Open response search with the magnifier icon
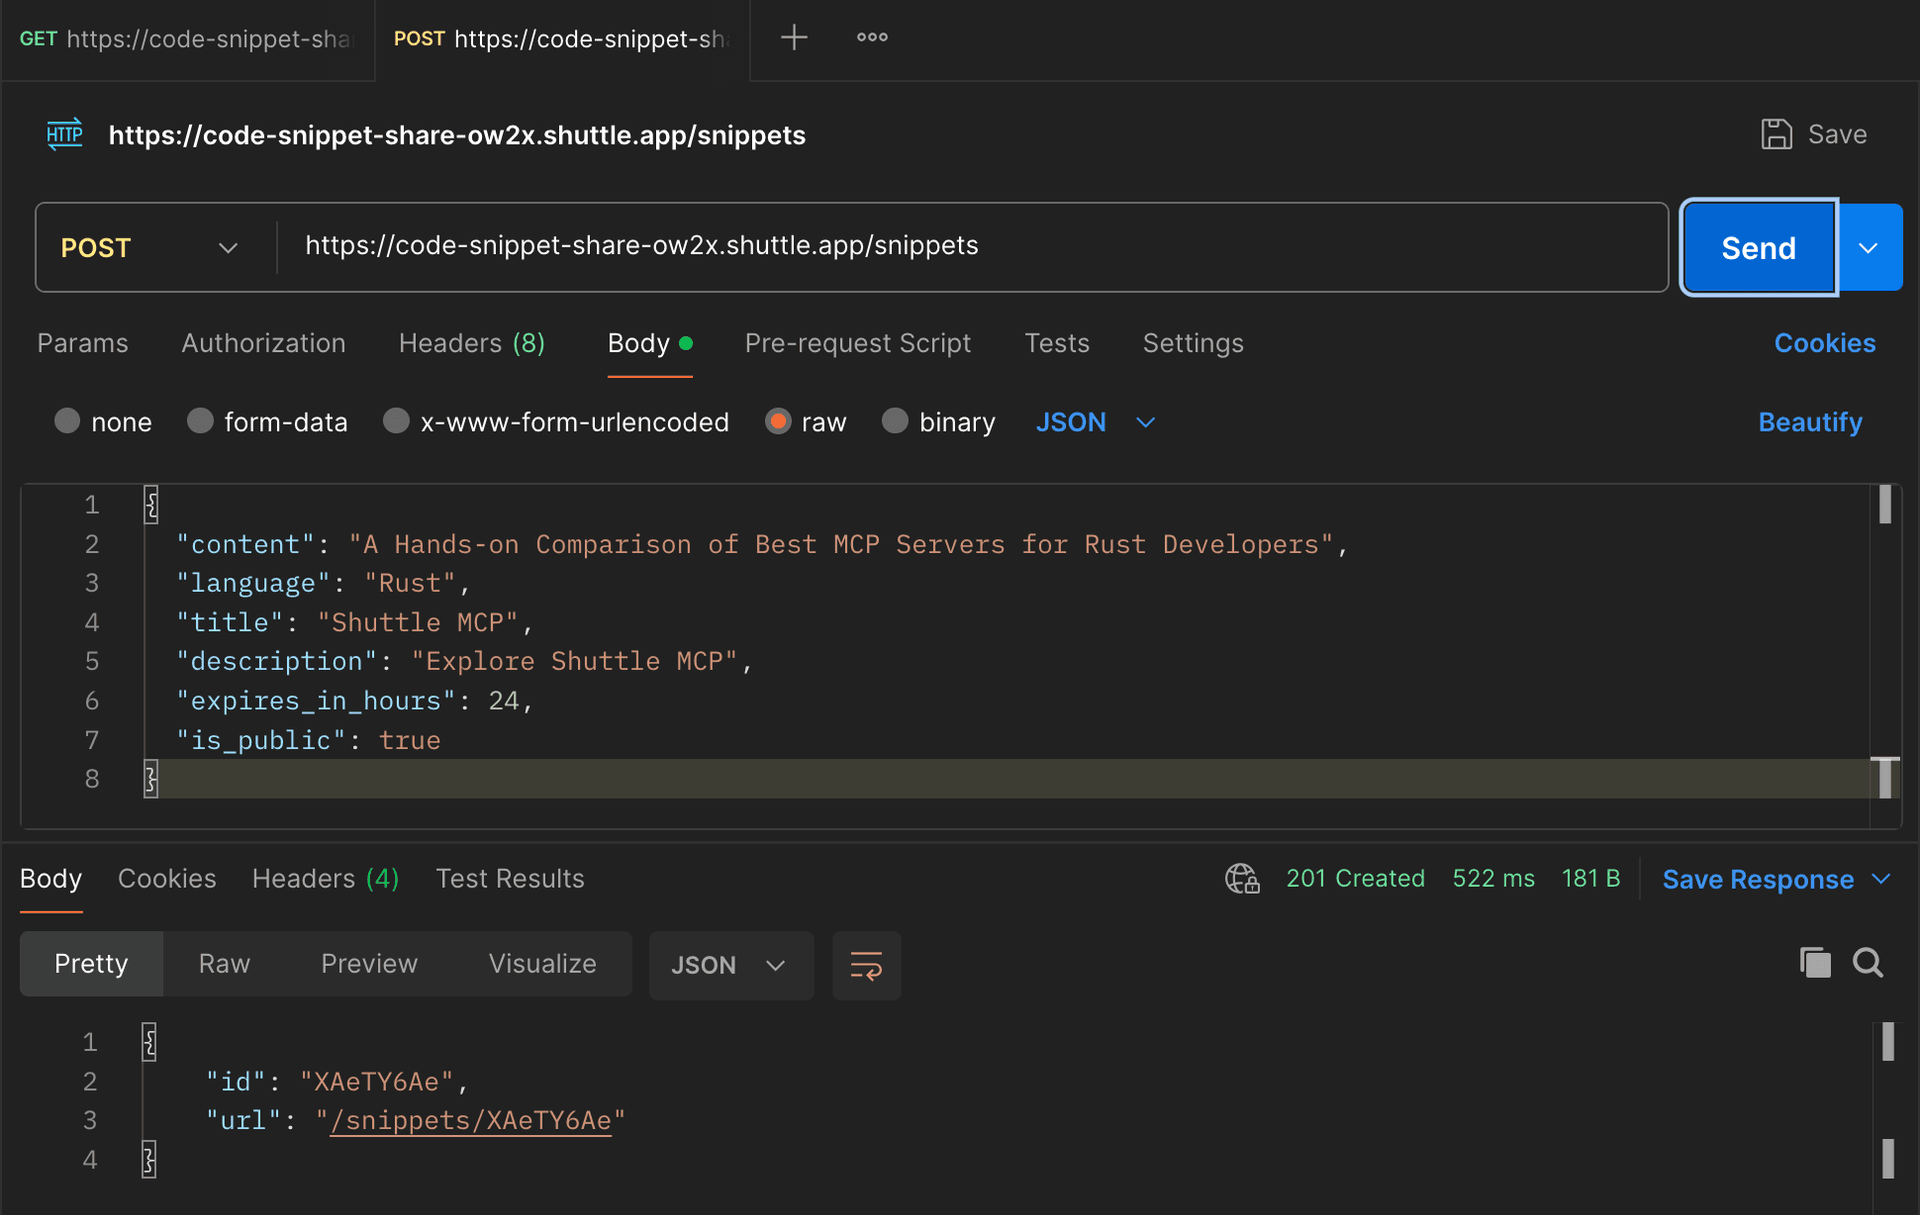The height and width of the screenshot is (1215, 1920). click(1867, 963)
